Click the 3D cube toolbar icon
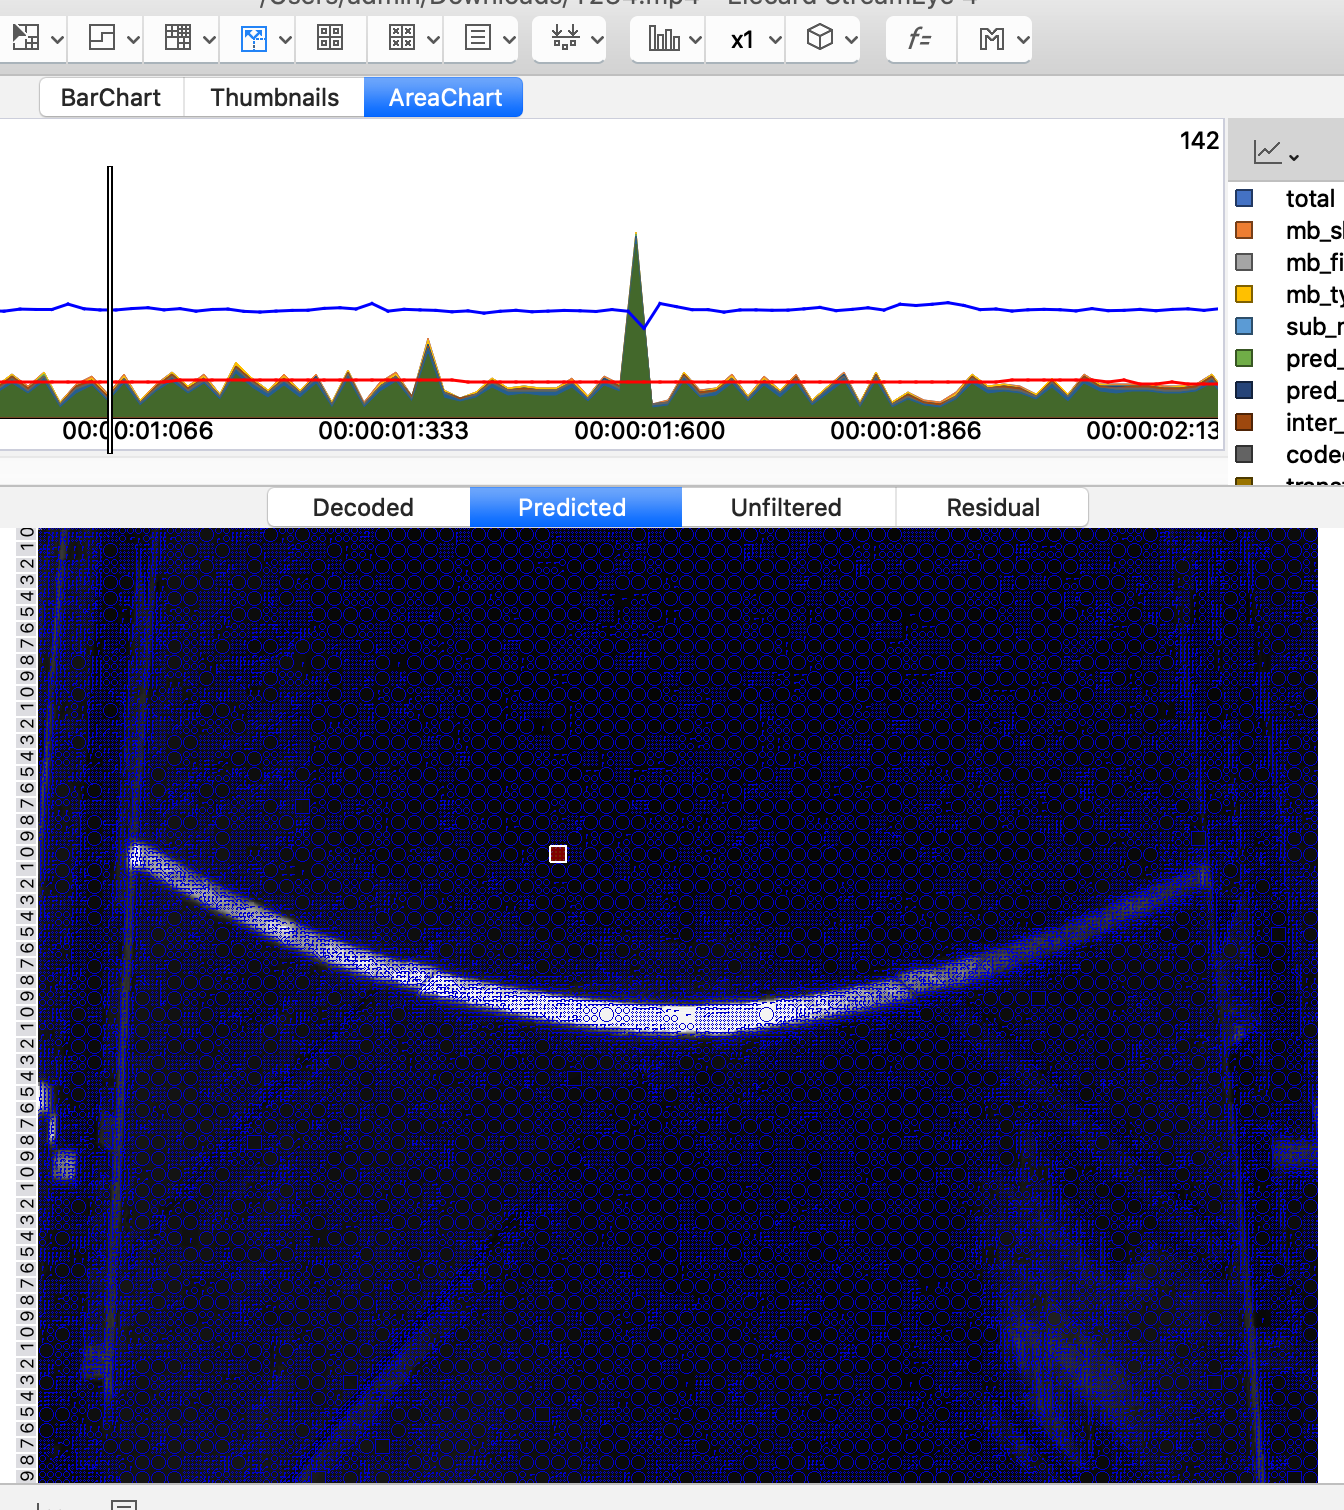Screen dimensions: 1344x1510 [820, 39]
